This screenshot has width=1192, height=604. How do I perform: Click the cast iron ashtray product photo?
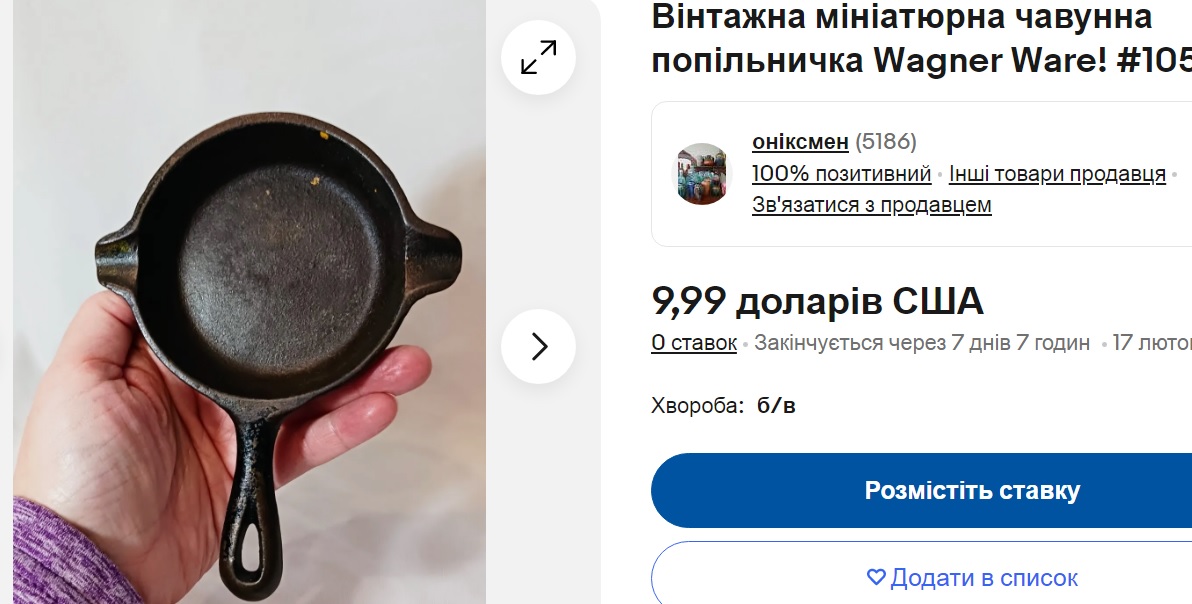point(249,302)
